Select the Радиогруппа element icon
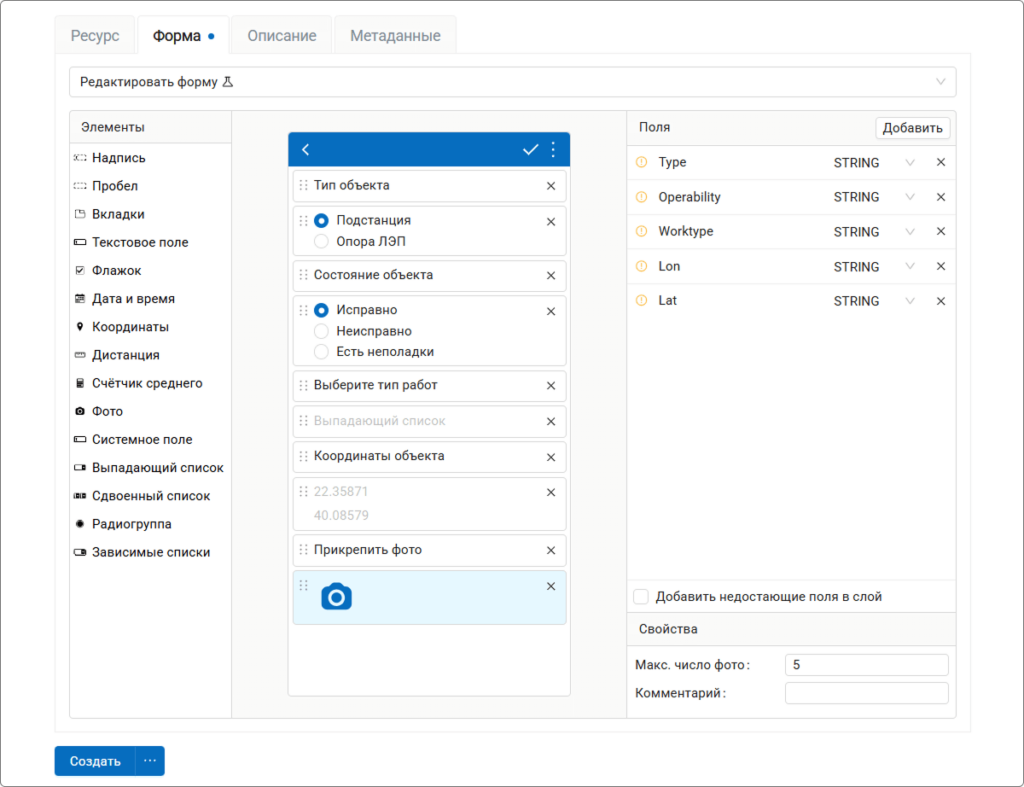Image resolution: width=1024 pixels, height=787 pixels. click(x=80, y=524)
